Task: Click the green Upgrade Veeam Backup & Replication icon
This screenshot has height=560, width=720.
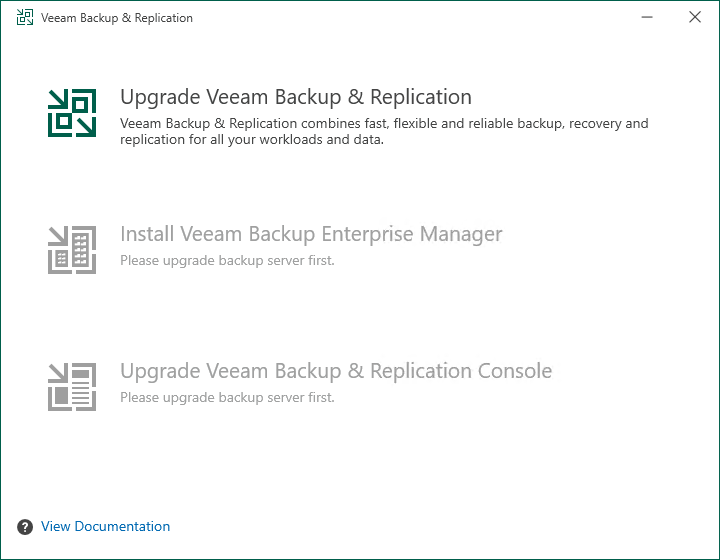Action: pos(72,113)
